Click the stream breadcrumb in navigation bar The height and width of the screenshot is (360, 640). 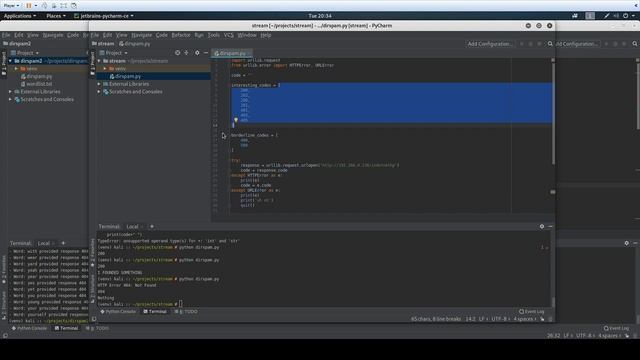click(103, 44)
